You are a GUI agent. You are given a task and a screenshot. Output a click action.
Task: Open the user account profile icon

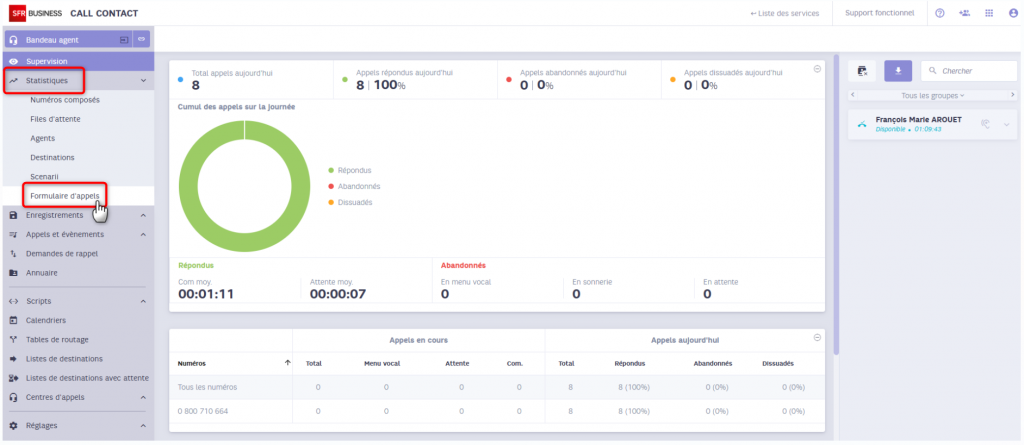[x=1013, y=13]
